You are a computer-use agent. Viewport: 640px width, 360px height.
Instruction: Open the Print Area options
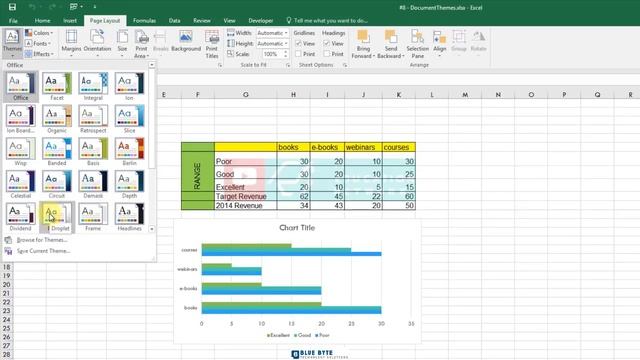pos(141,43)
